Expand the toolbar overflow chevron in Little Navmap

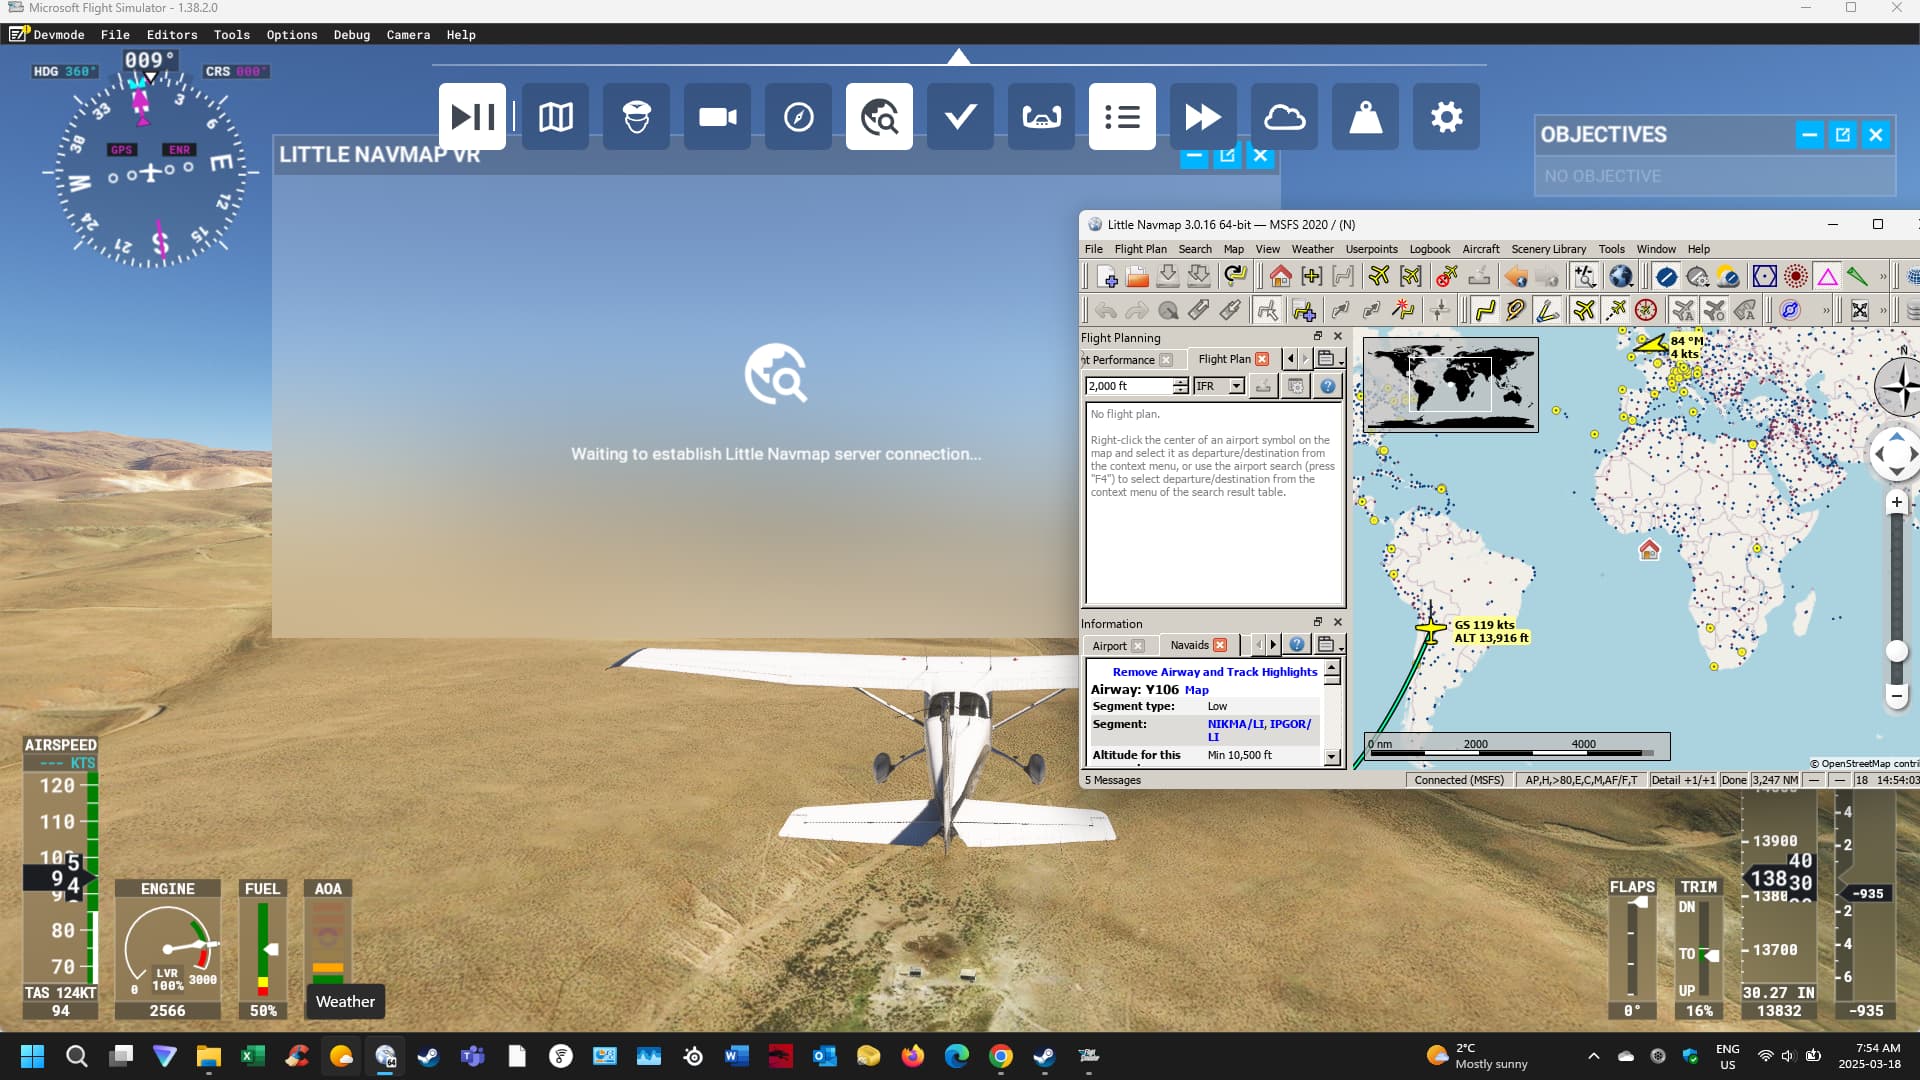1884,277
